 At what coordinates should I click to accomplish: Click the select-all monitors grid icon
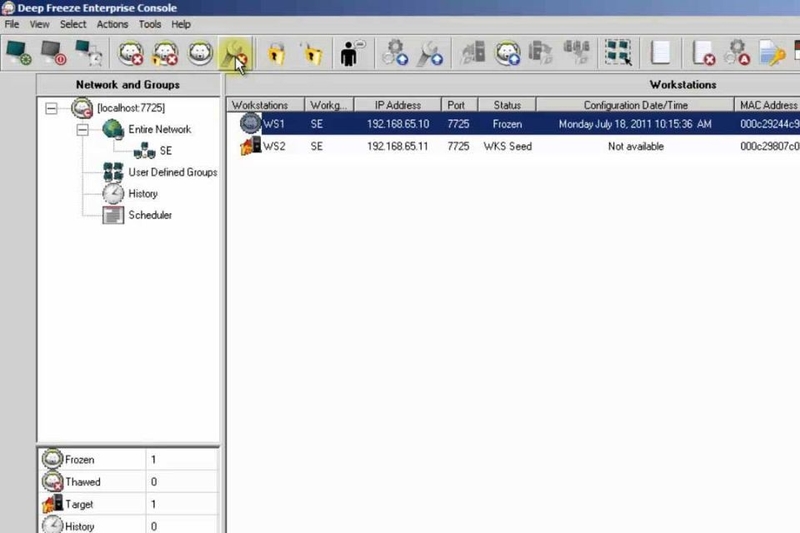point(618,53)
